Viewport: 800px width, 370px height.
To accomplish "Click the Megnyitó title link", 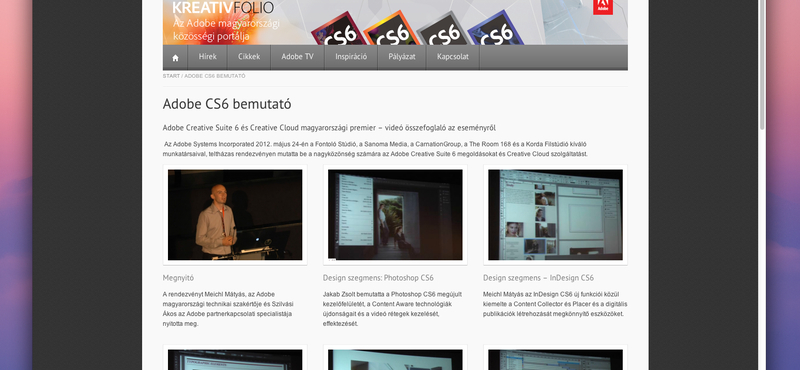I will pos(178,278).
